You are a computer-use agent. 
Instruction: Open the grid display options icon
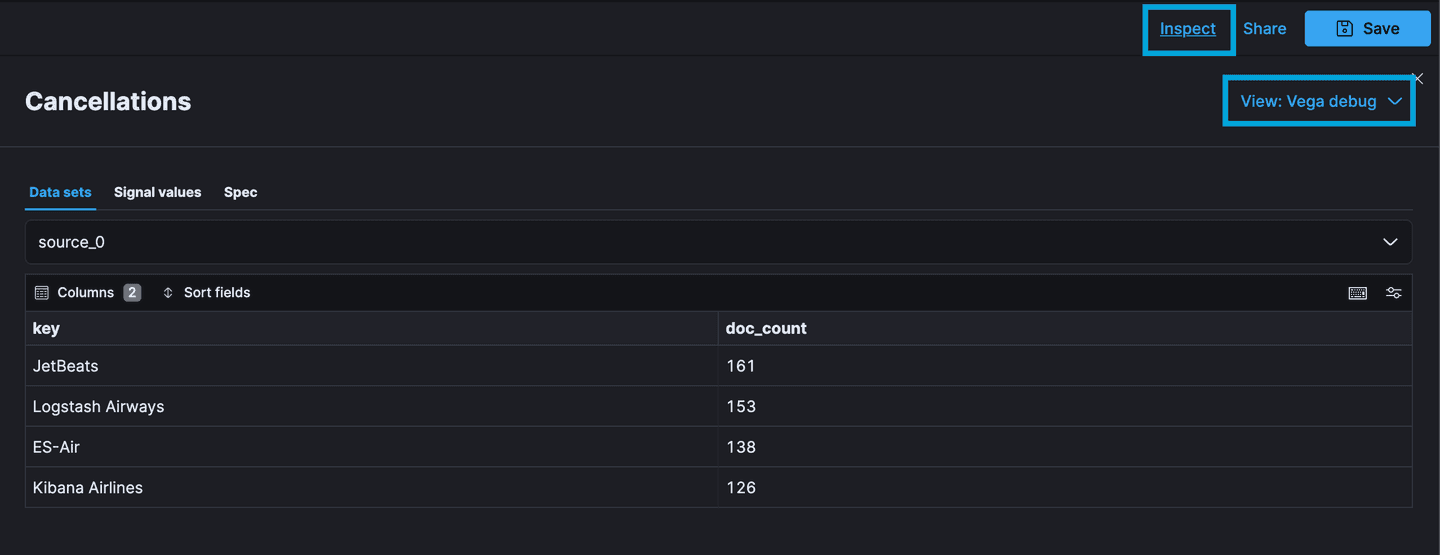click(x=1393, y=293)
